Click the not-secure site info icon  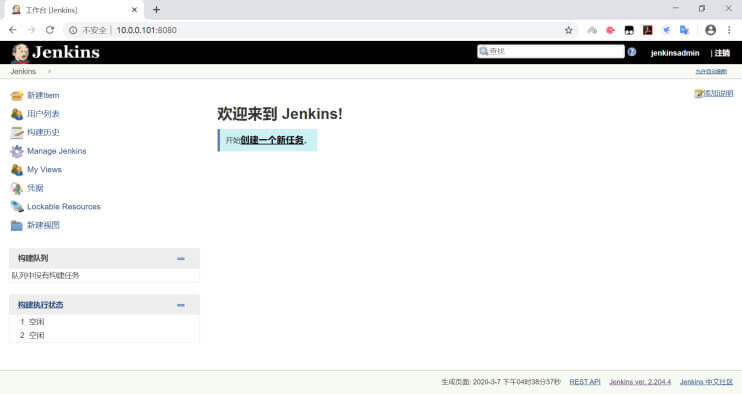point(73,30)
